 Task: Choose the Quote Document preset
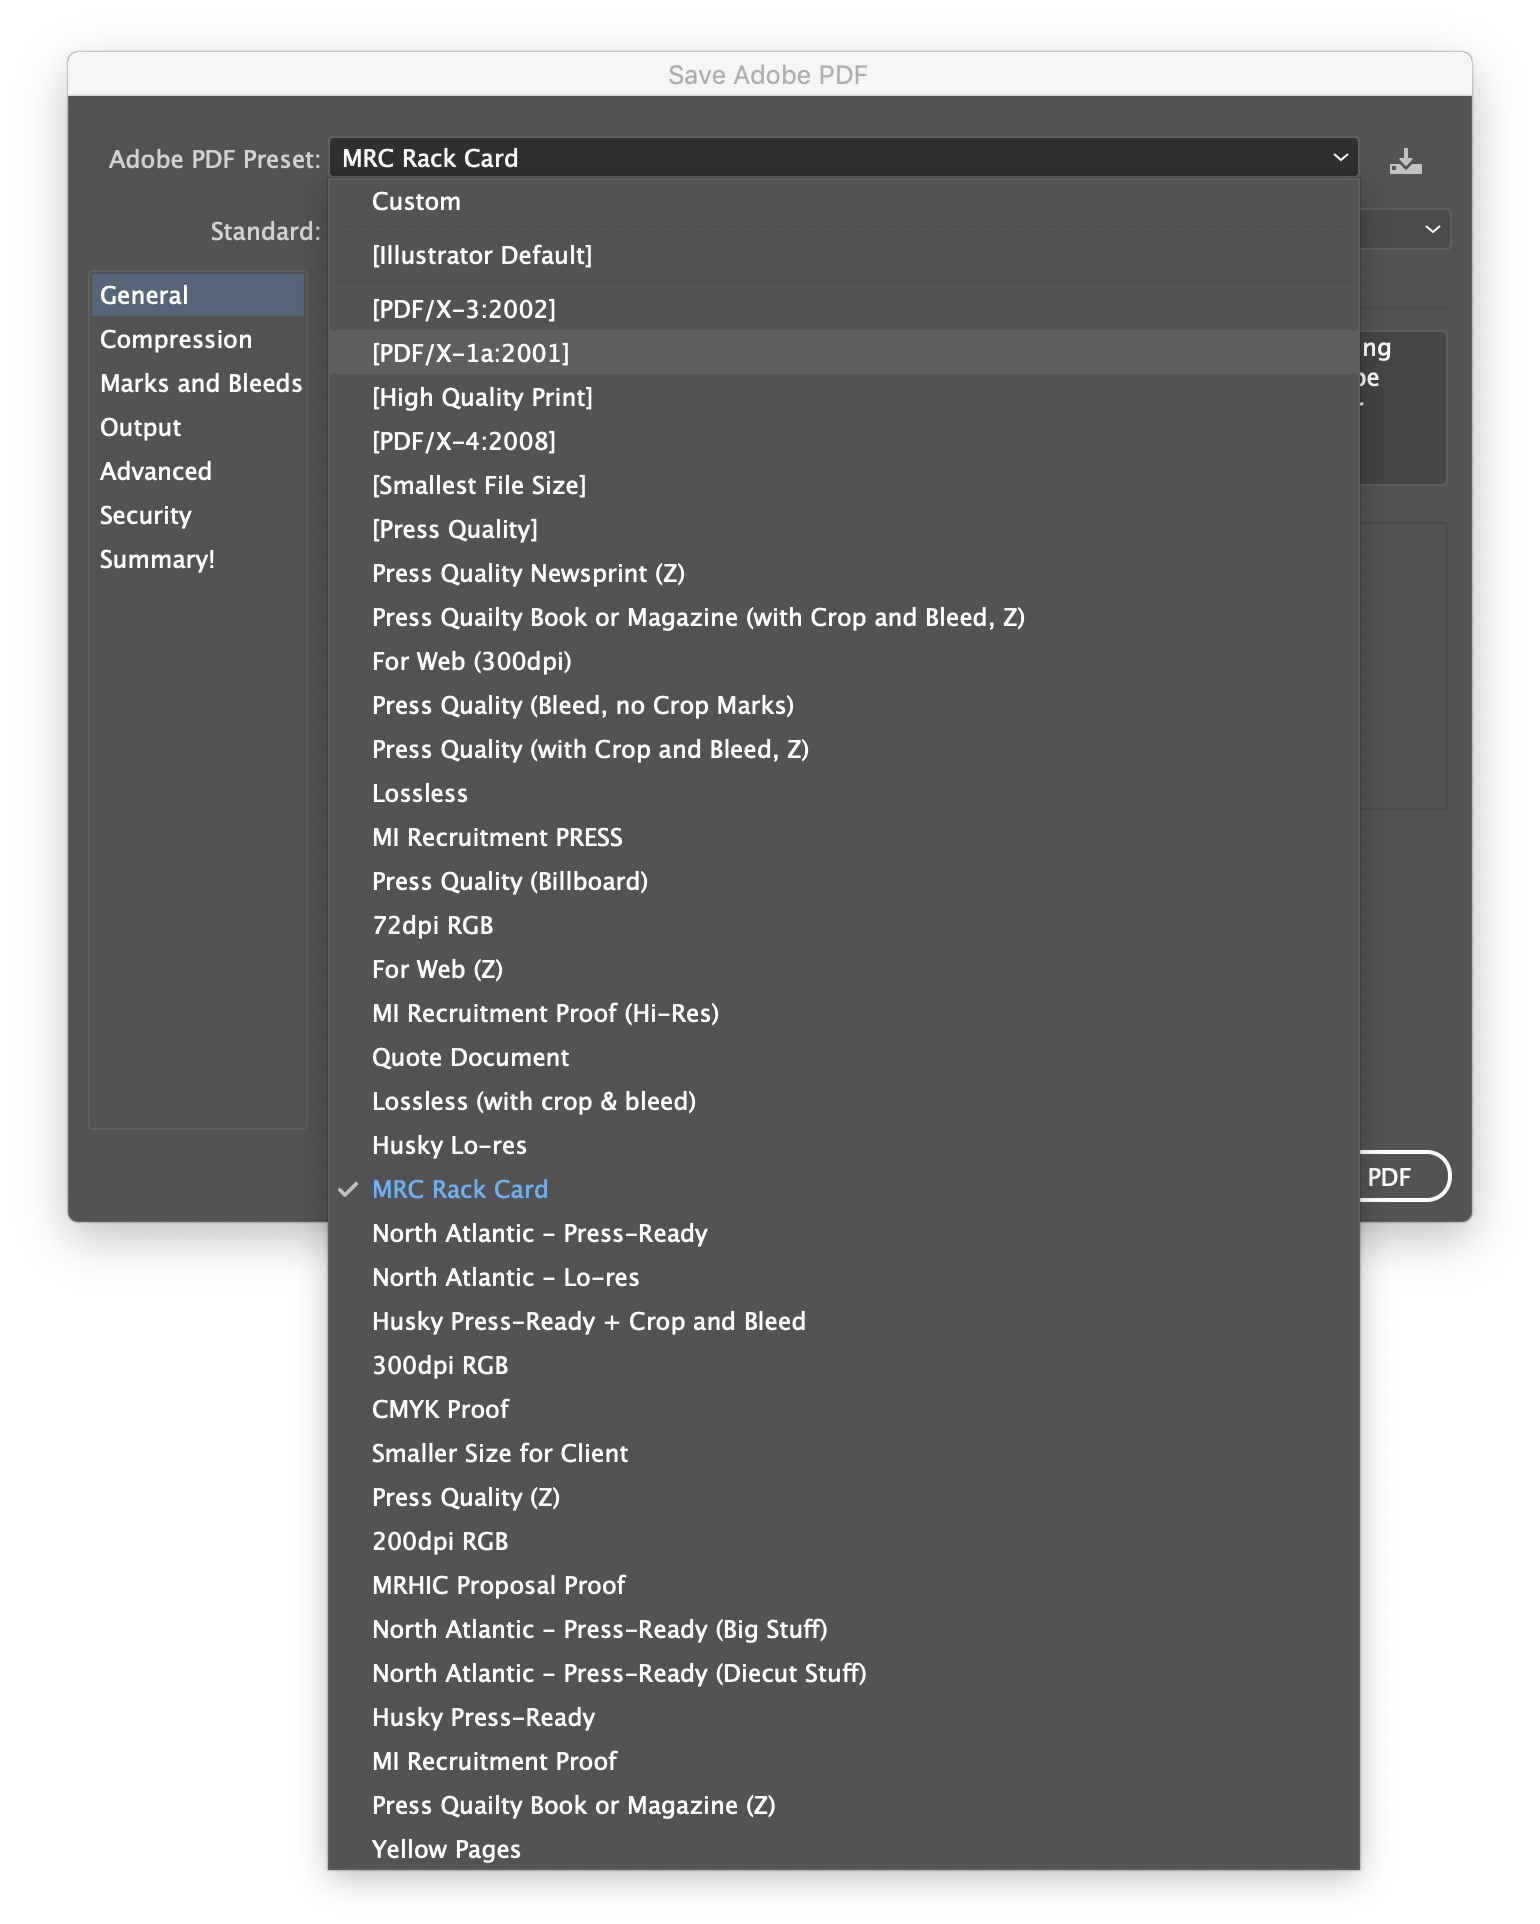point(844,1057)
